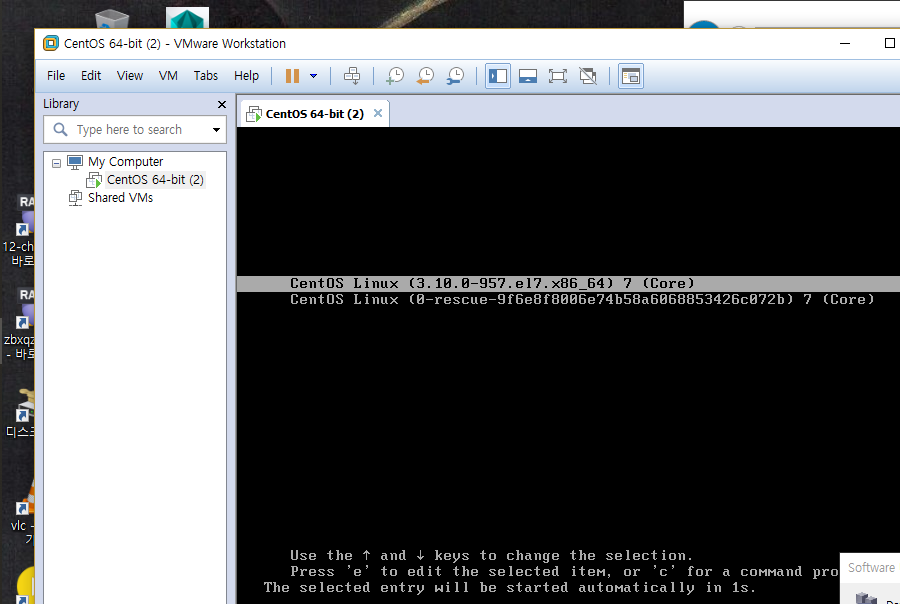Viewport: 900px width, 604px height.
Task: Take a snapshot of the virtual machine
Action: (395, 76)
